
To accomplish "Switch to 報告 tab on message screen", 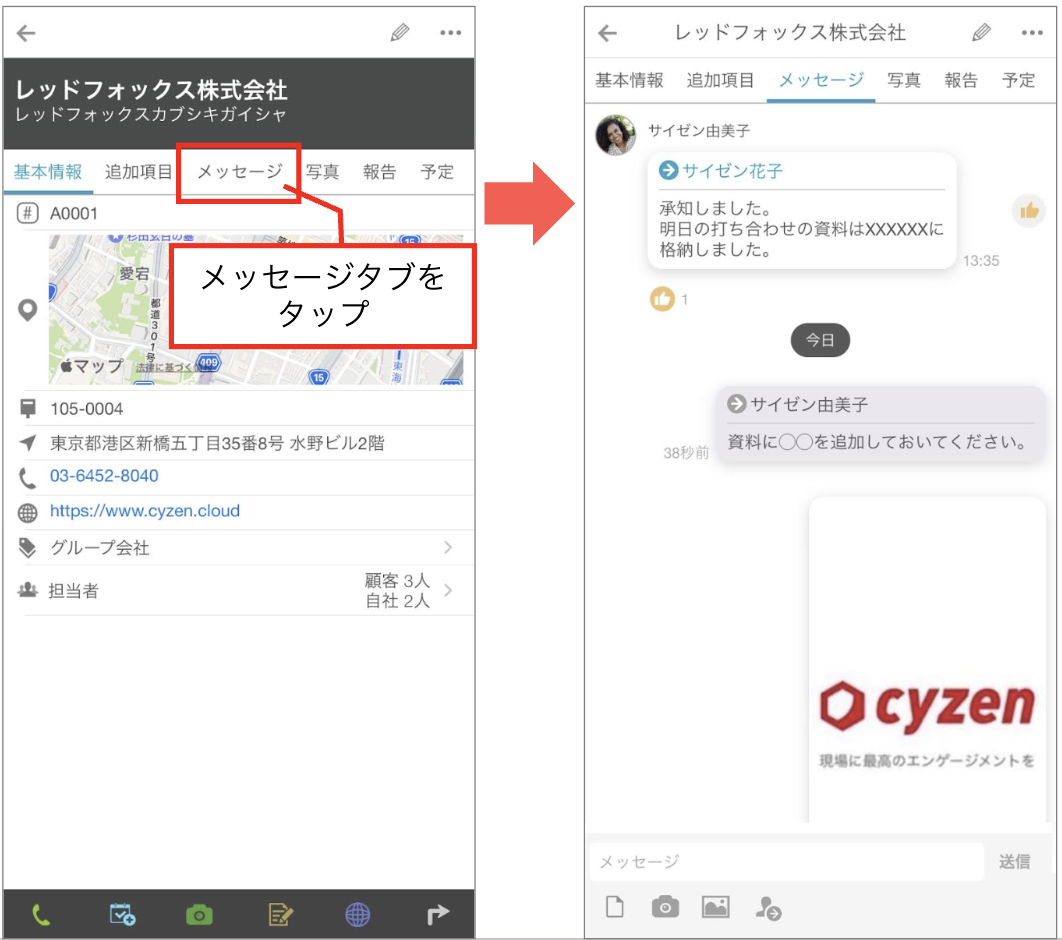I will point(960,81).
